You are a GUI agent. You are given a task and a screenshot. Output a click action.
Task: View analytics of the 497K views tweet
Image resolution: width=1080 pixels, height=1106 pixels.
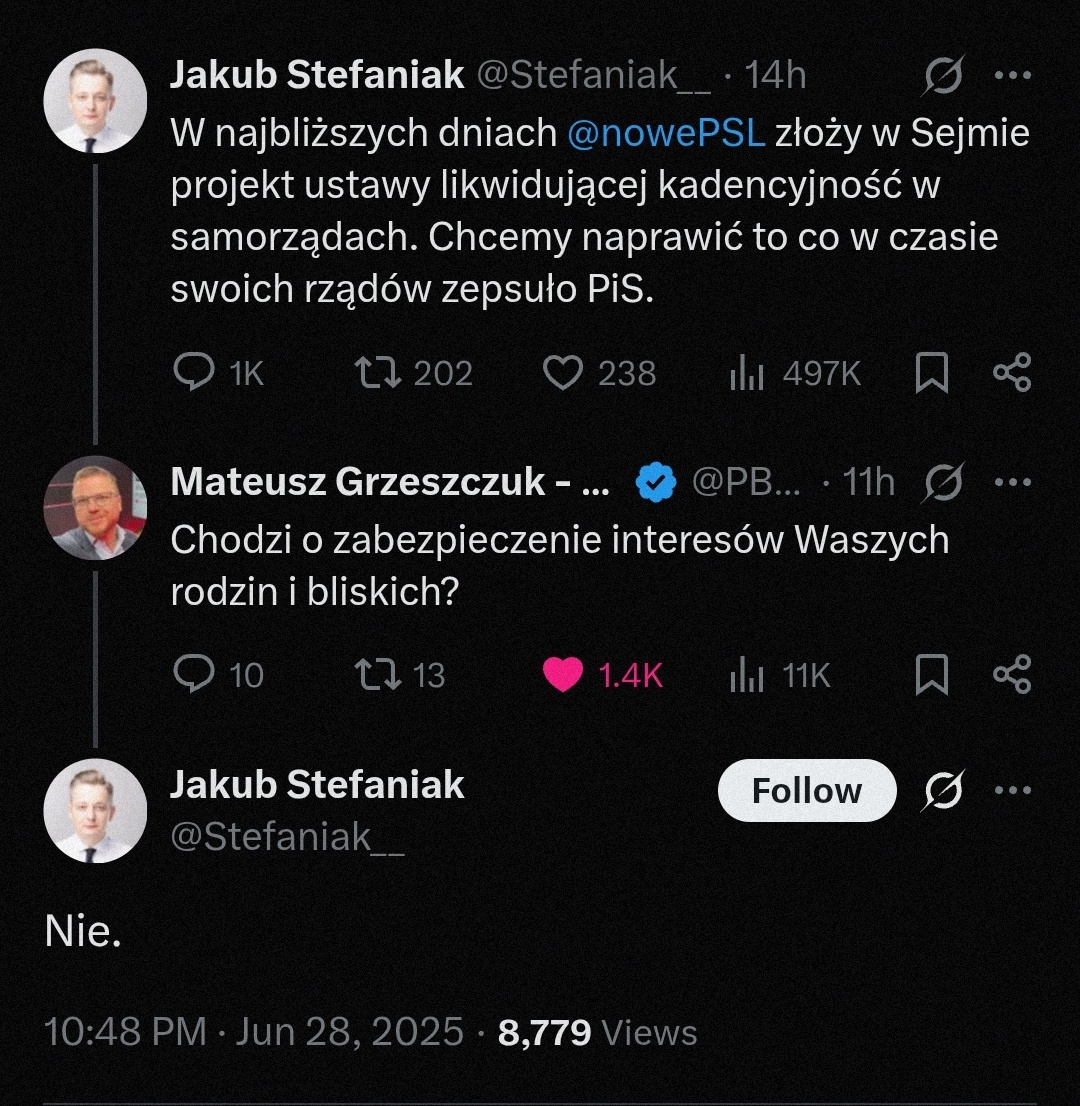(x=746, y=373)
